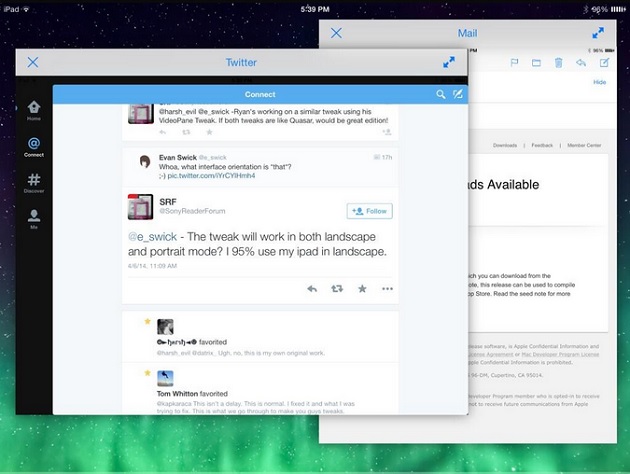Screen dimensions: 630x474
Task: Reply icon under the VideoPane Tweak tweet
Action: tap(162, 132)
